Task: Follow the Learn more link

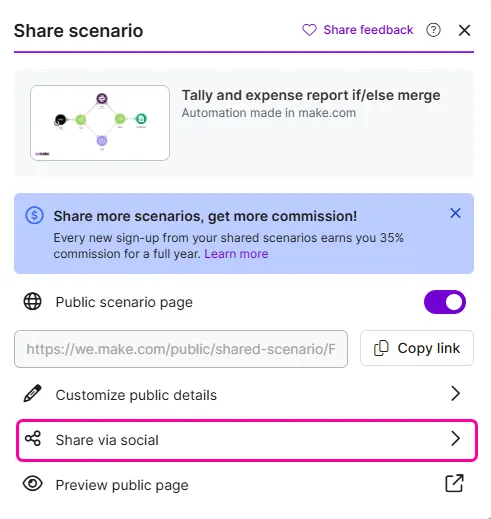Action: (x=236, y=254)
